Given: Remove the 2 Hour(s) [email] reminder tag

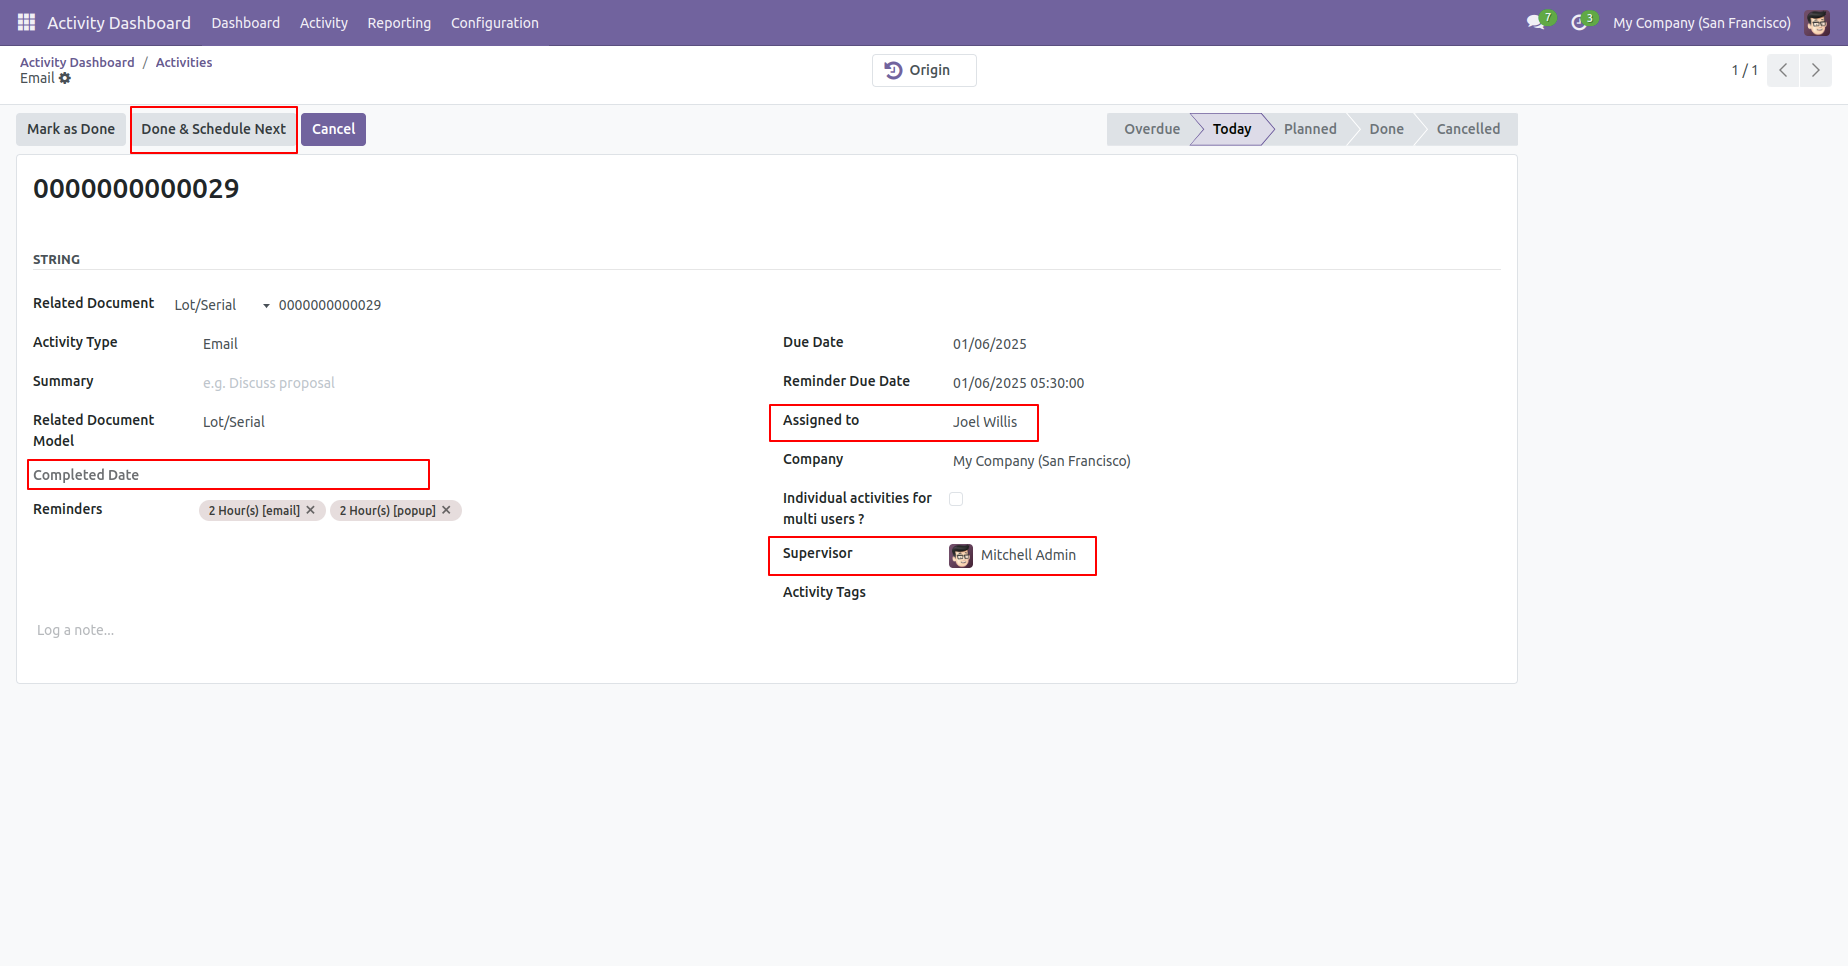Looking at the screenshot, I should (311, 510).
